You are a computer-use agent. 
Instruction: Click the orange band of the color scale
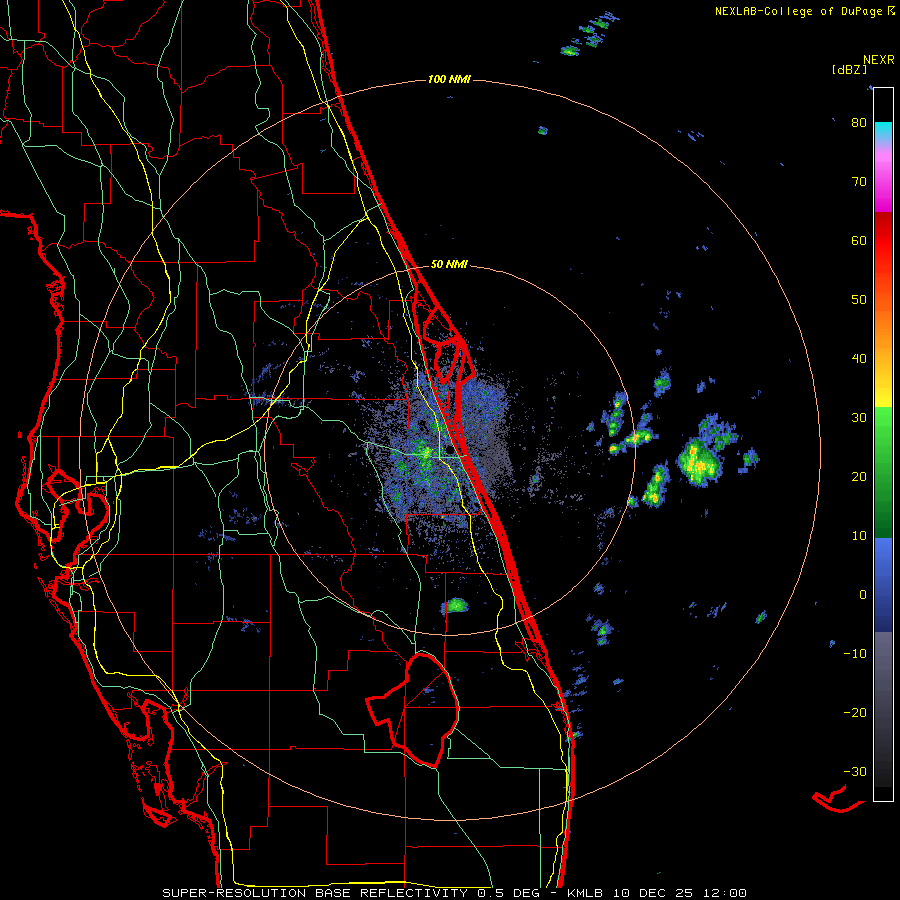click(883, 333)
